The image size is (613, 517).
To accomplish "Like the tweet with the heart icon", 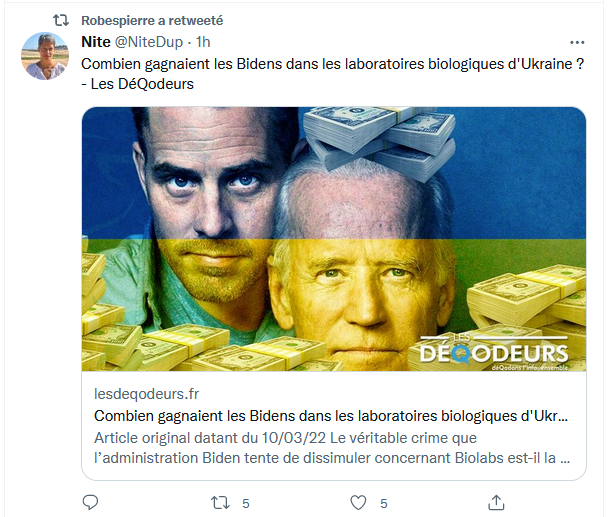I will click(x=358, y=503).
